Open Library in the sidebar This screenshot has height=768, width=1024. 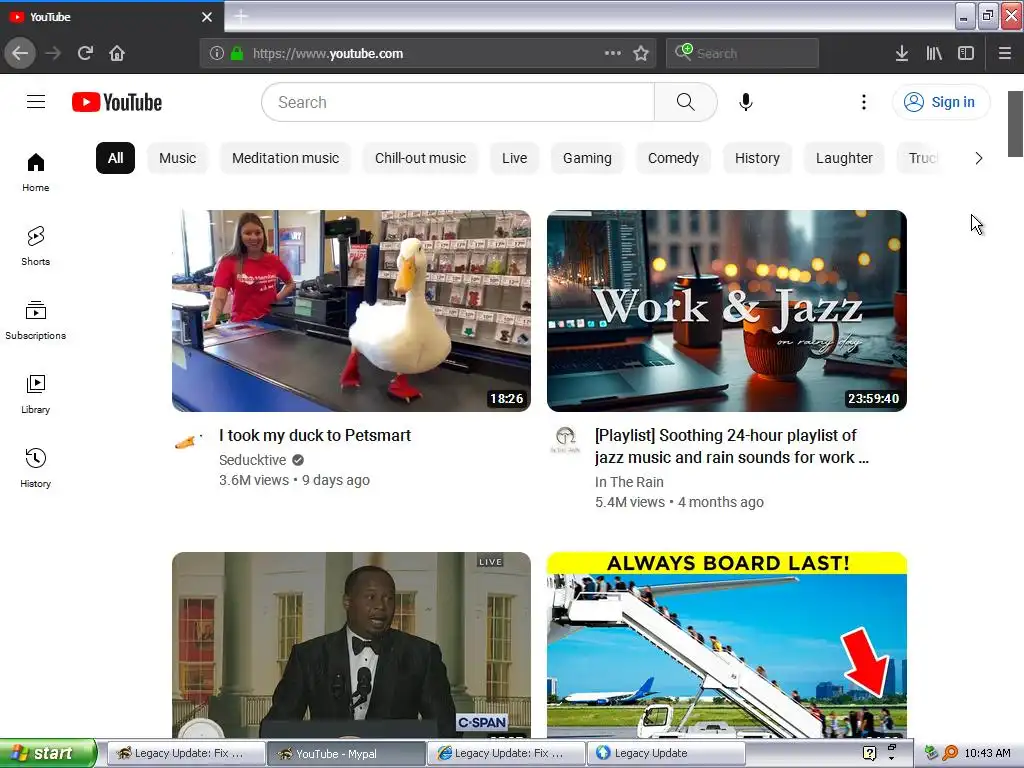35,394
